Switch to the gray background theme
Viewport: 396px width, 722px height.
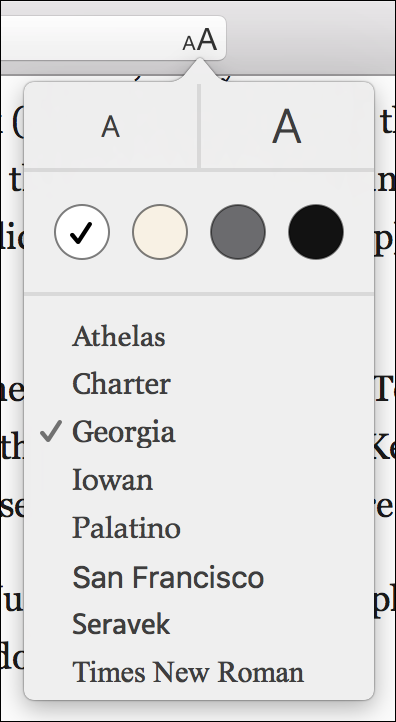[x=238, y=232]
